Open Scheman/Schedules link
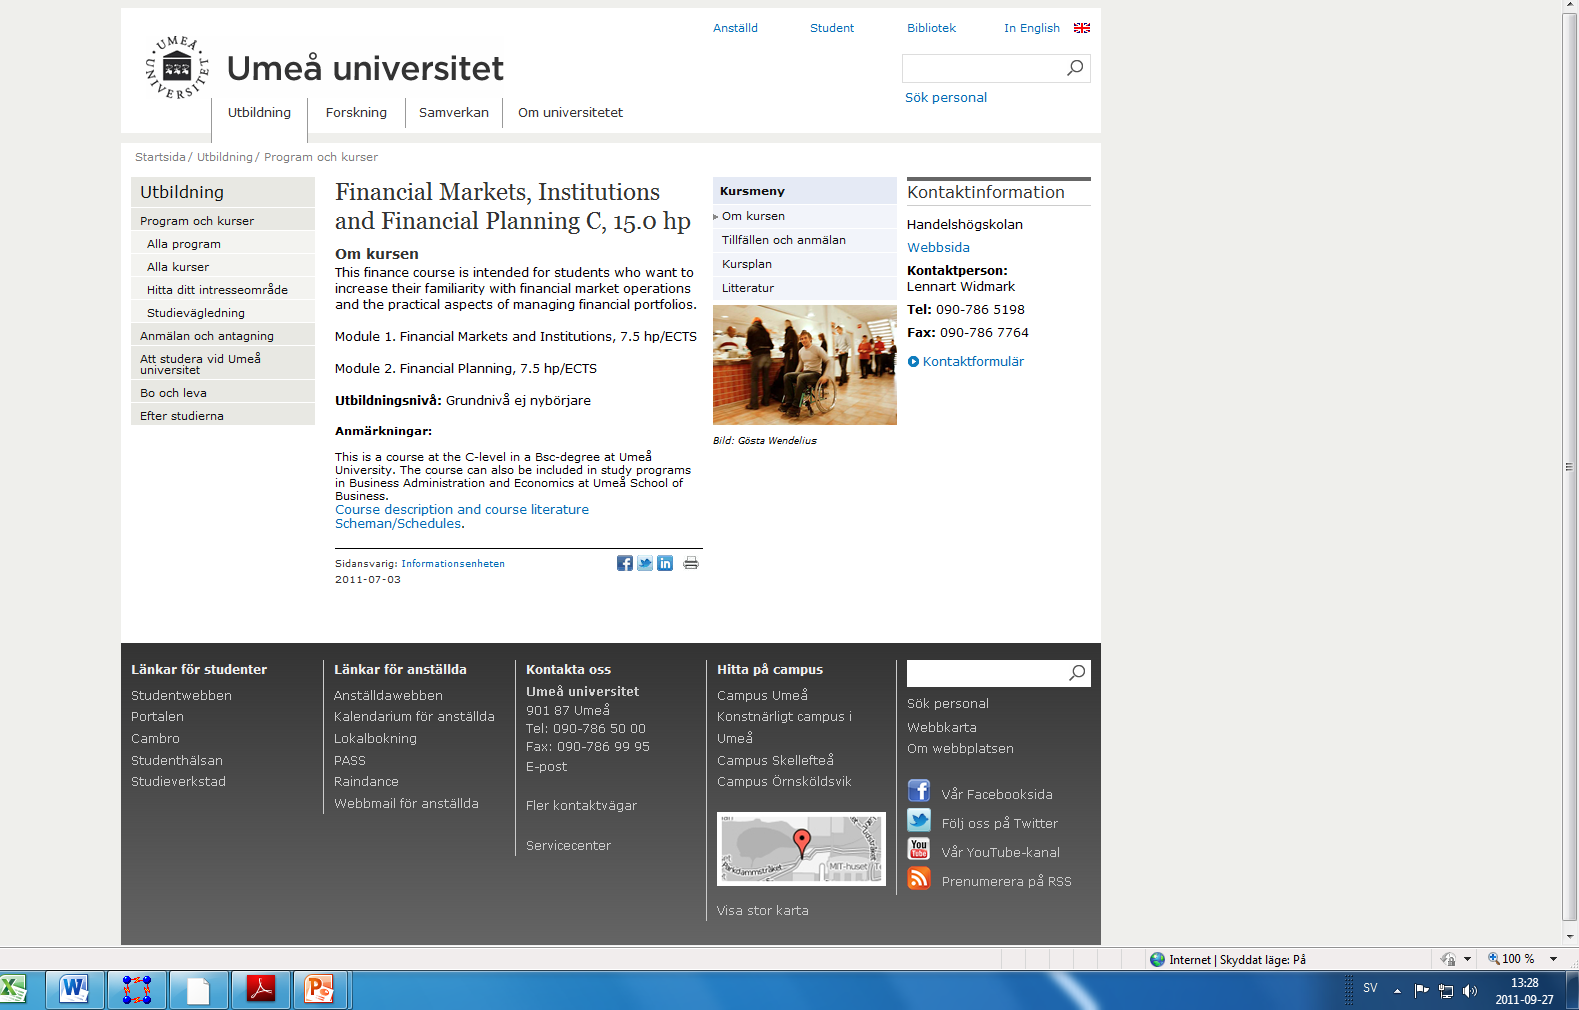 click(398, 524)
